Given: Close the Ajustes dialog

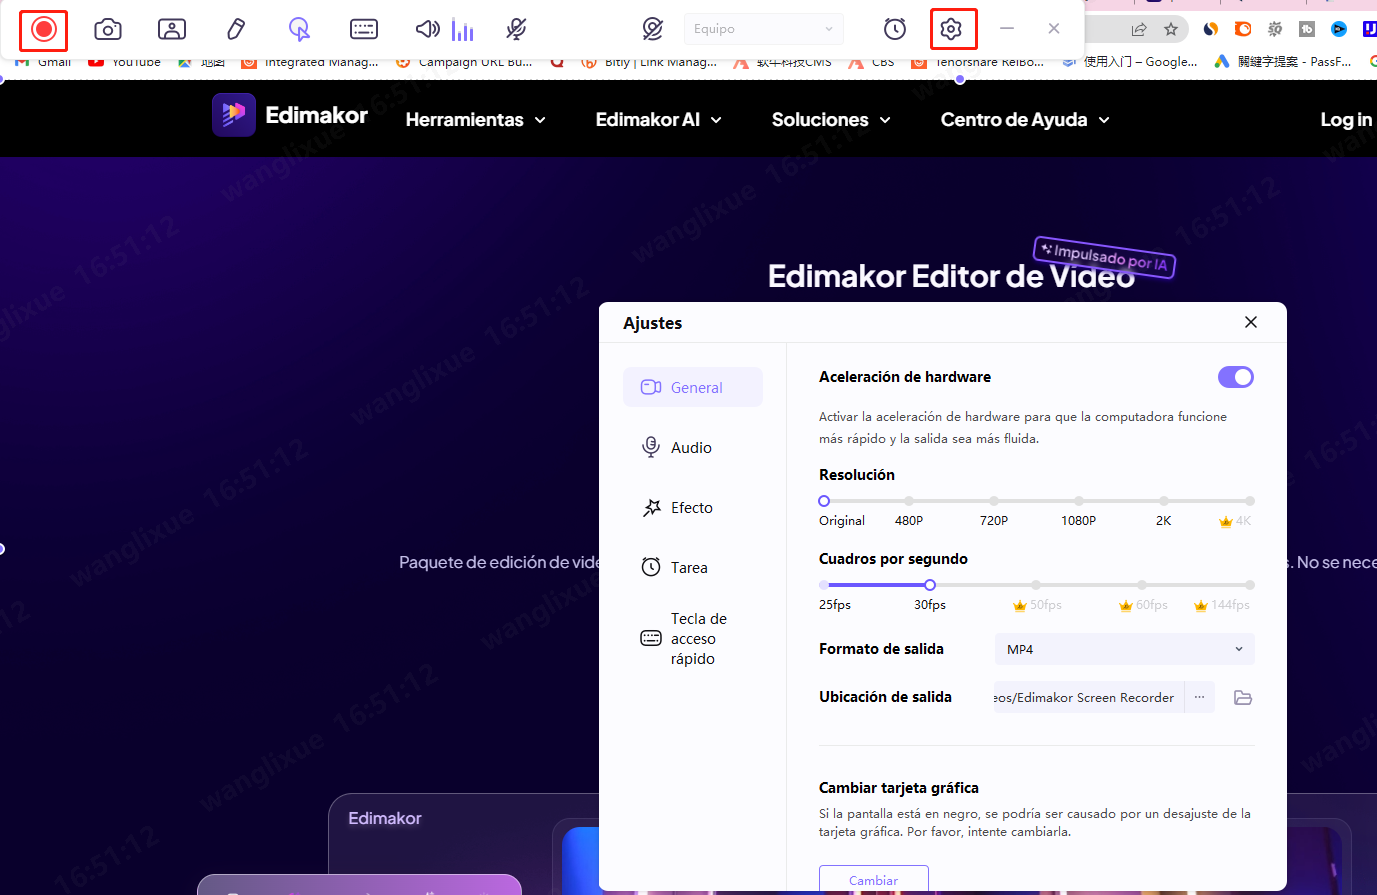Looking at the screenshot, I should pos(1251,322).
